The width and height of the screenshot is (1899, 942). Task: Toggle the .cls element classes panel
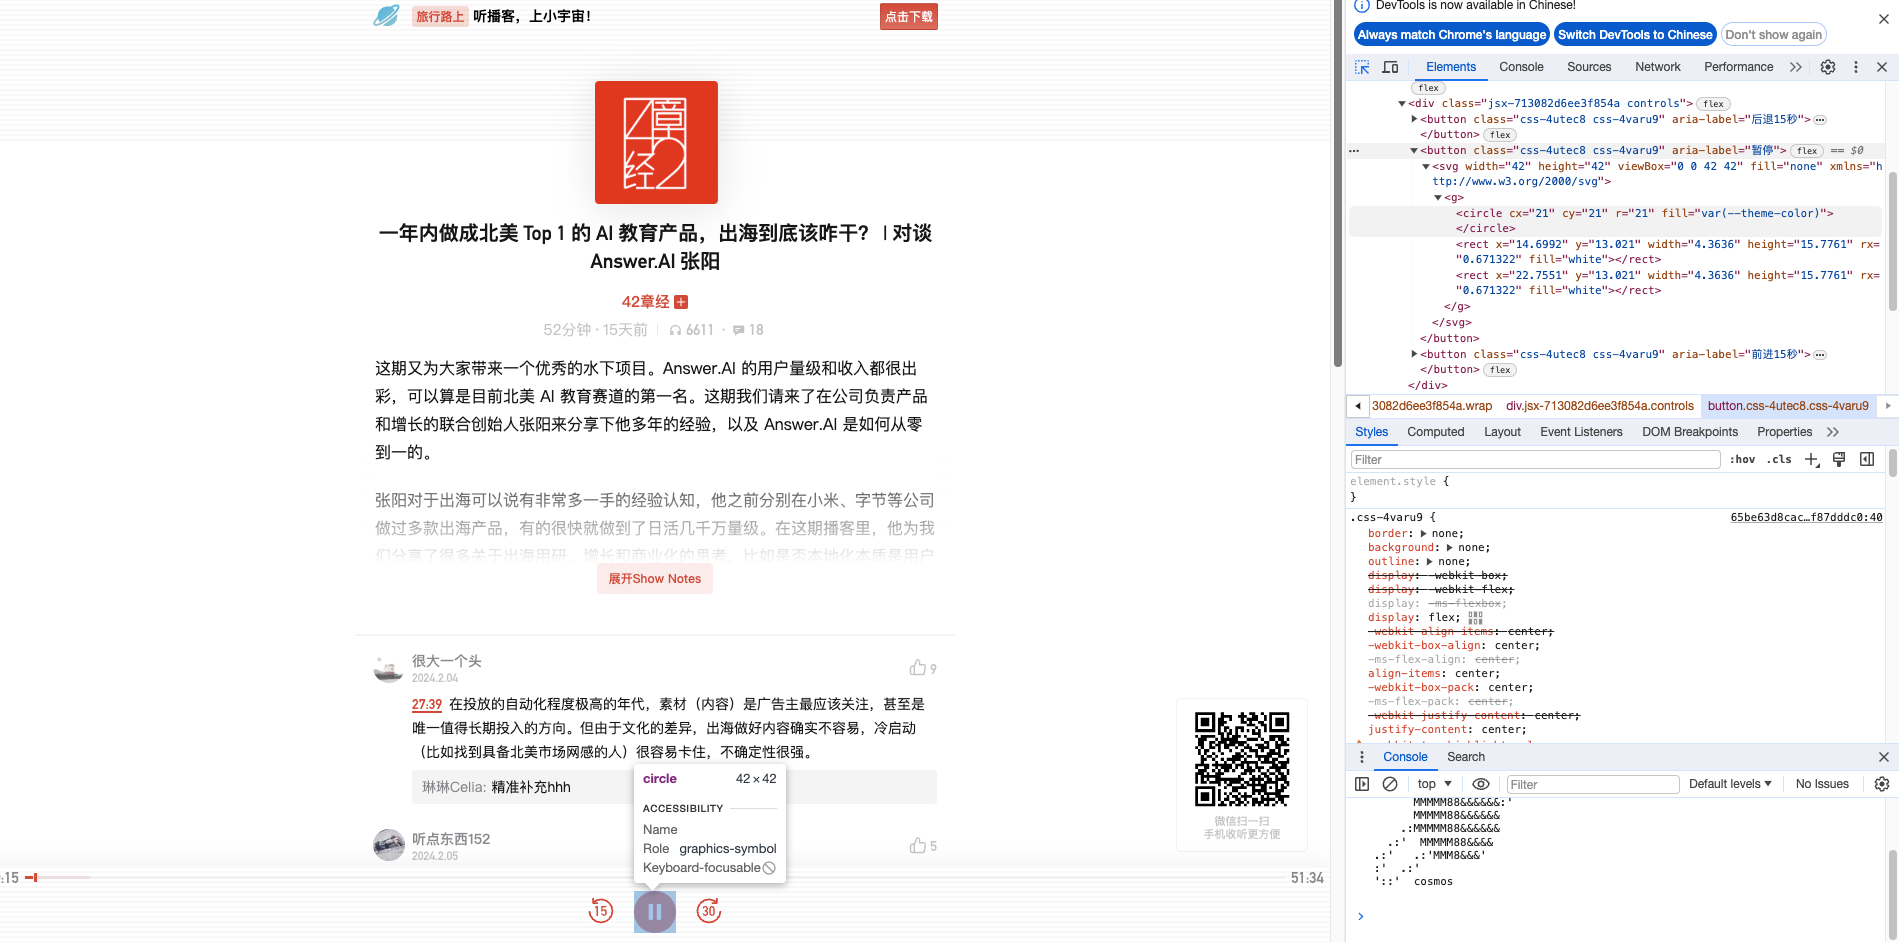pyautogui.click(x=1779, y=460)
